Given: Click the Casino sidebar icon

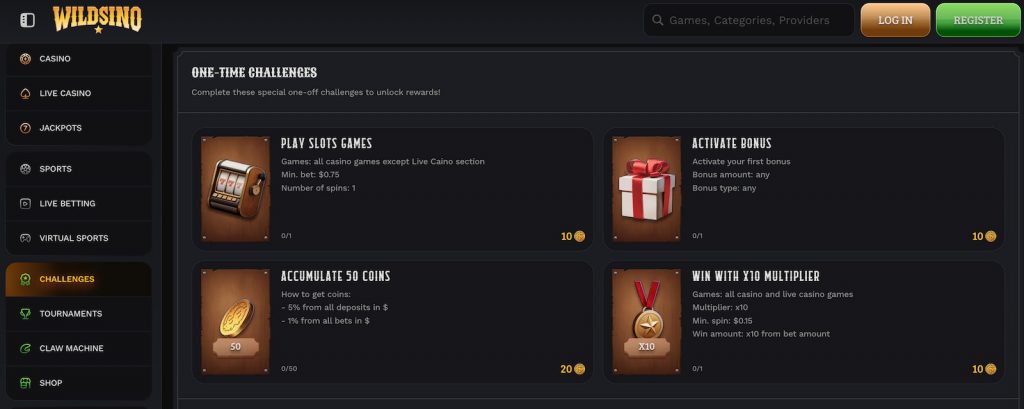Looking at the screenshot, I should coord(25,59).
